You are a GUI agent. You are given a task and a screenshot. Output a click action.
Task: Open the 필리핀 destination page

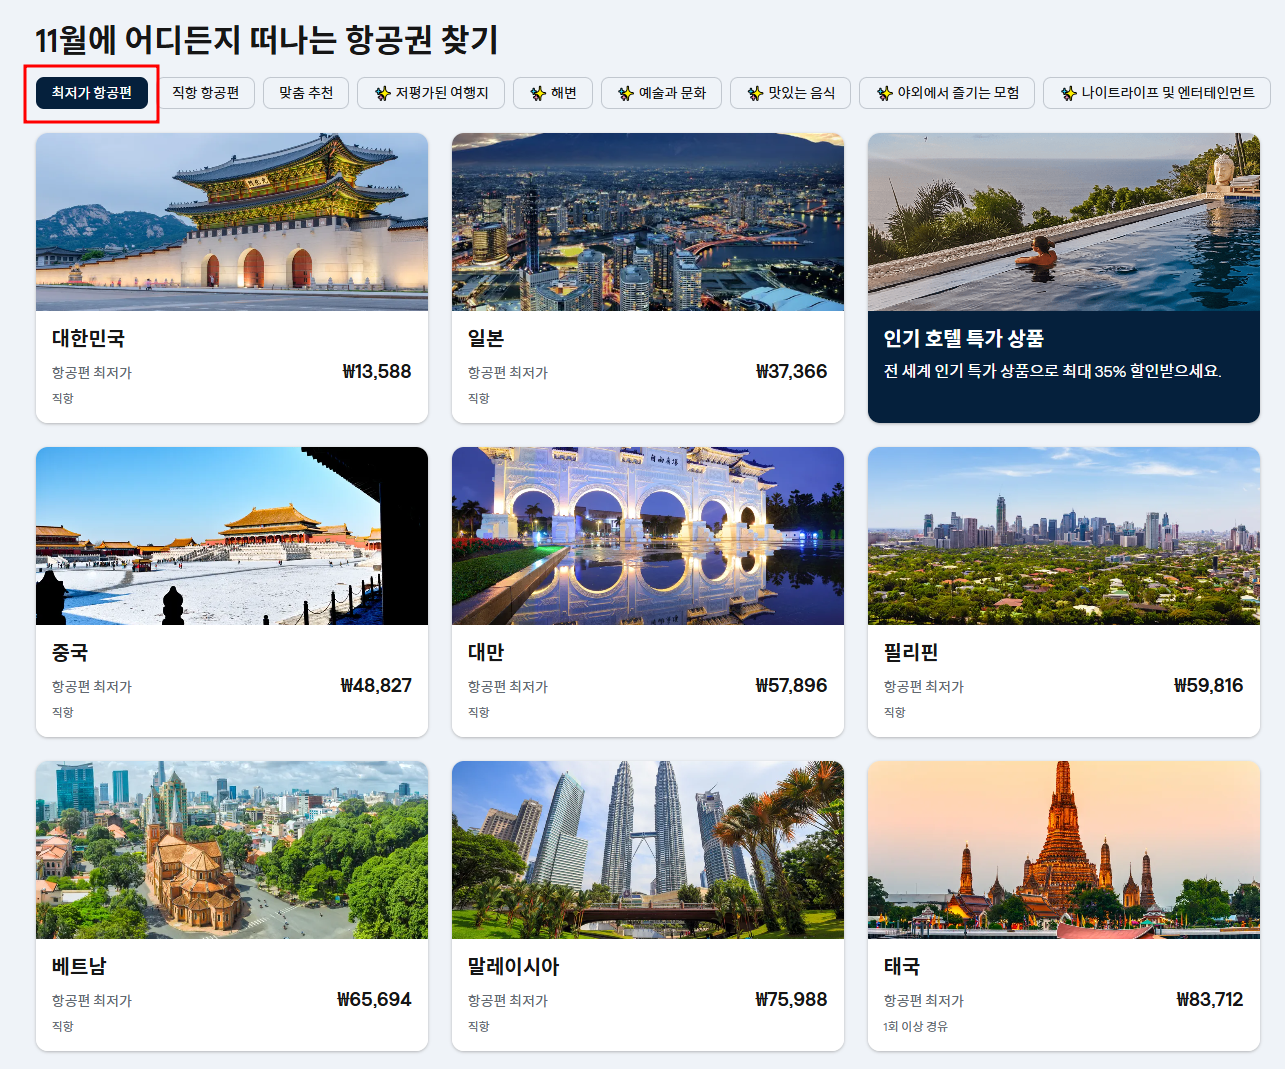click(1064, 590)
